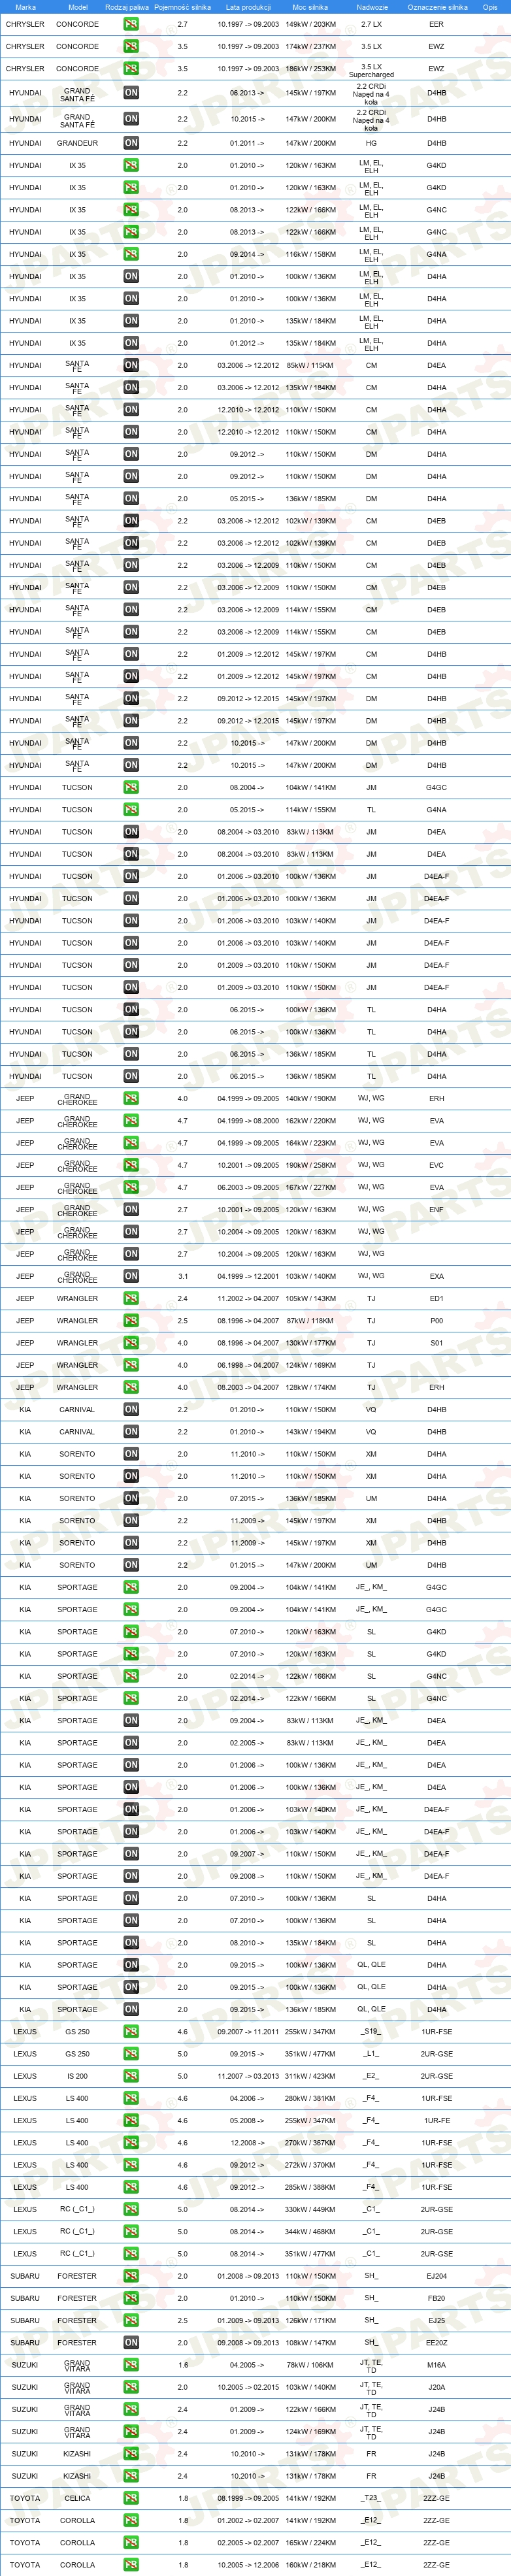Click the diesel ON icon for Subaru Forester EE20Z
Image resolution: width=511 pixels, height=2576 pixels.
131,2342
